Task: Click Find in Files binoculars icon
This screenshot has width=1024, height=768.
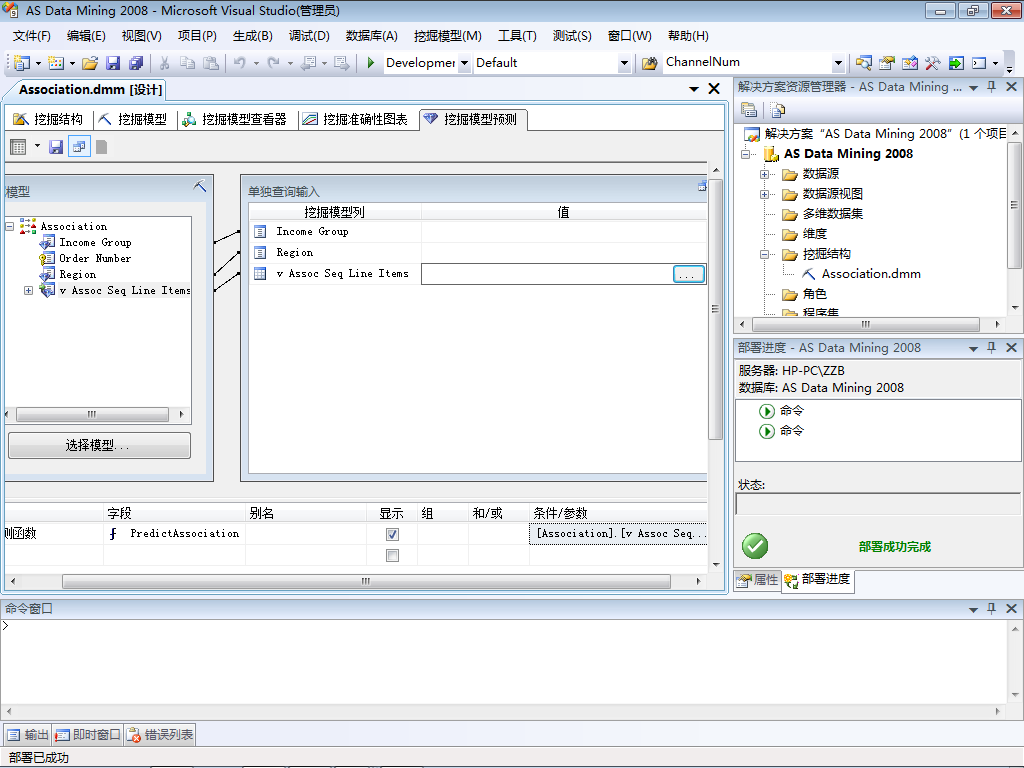Action: tap(649, 63)
